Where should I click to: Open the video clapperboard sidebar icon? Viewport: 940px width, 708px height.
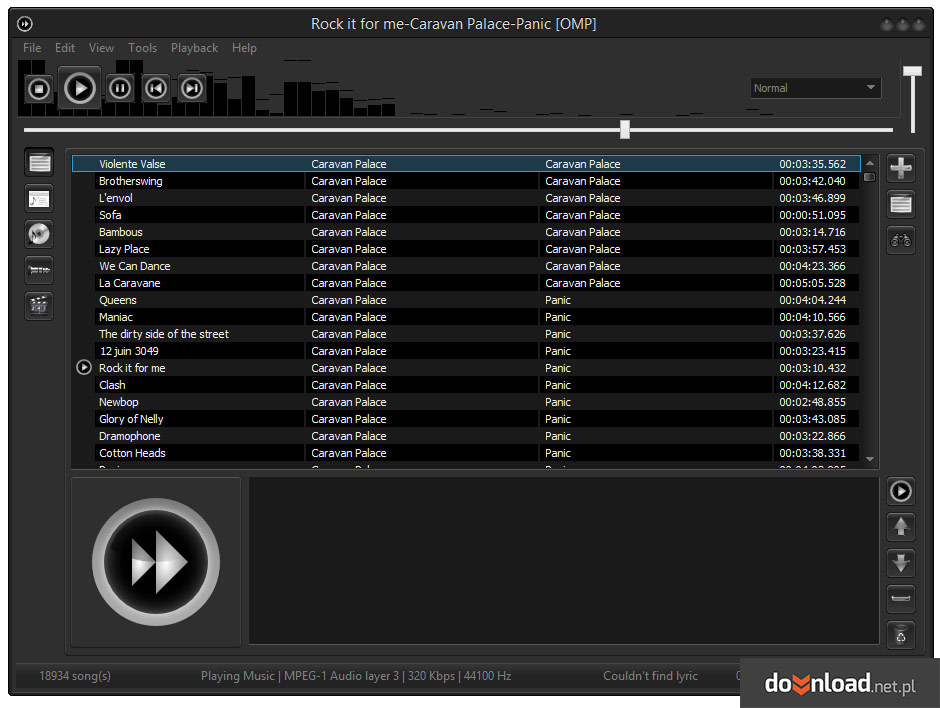coord(39,305)
